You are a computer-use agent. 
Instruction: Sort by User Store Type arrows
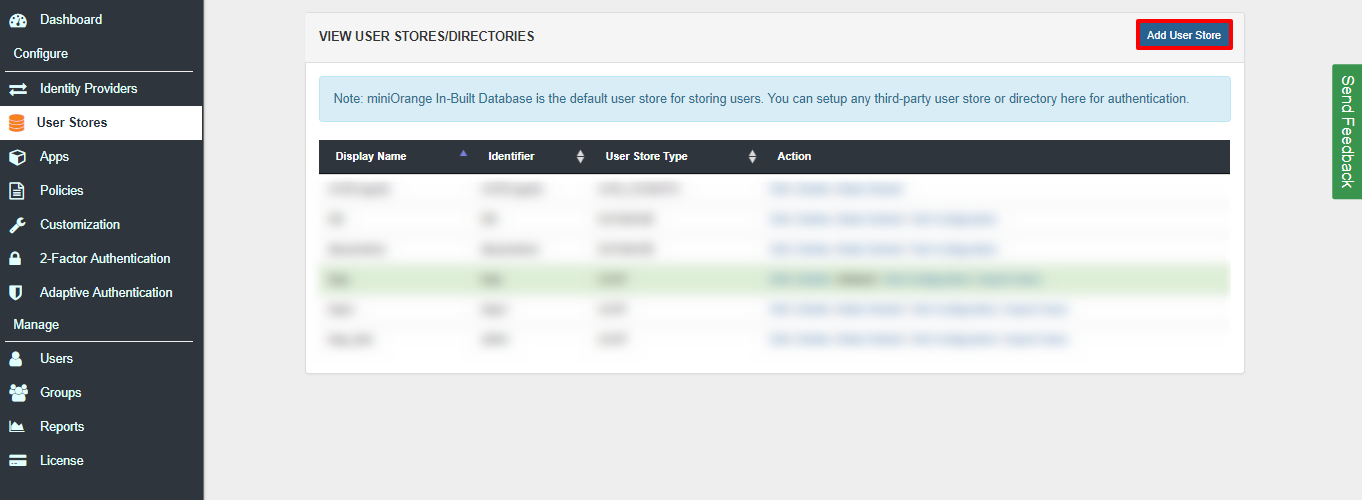pos(753,157)
